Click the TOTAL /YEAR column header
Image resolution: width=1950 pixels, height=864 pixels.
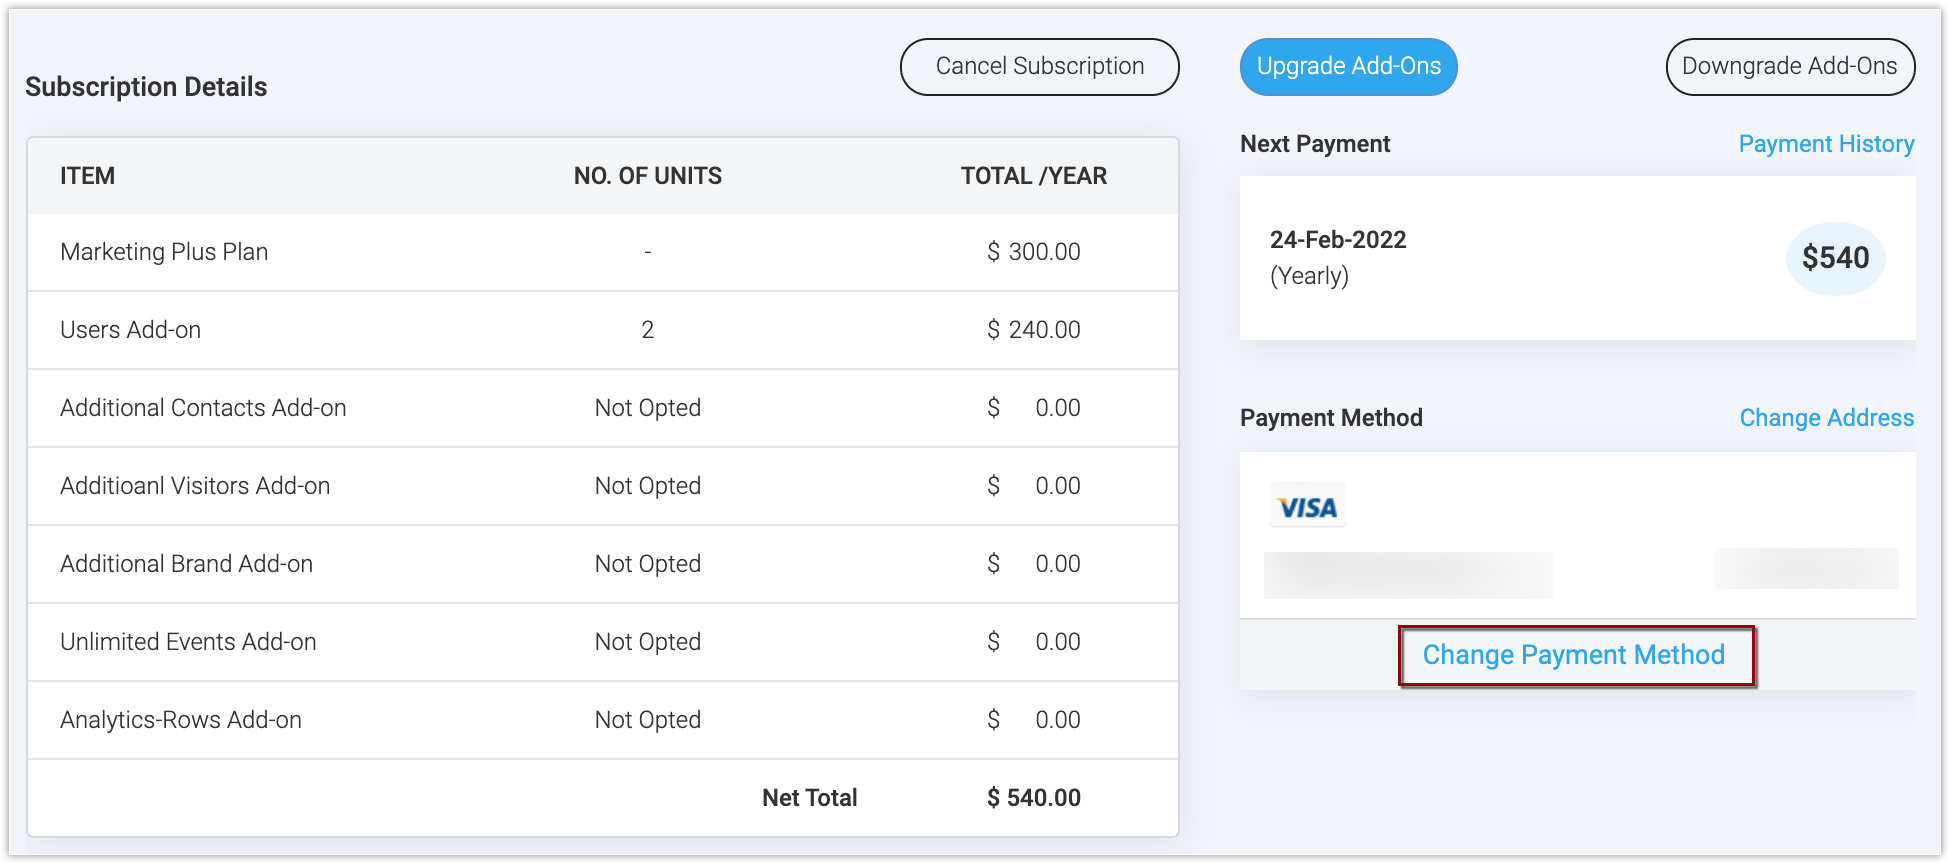pyautogui.click(x=1034, y=176)
